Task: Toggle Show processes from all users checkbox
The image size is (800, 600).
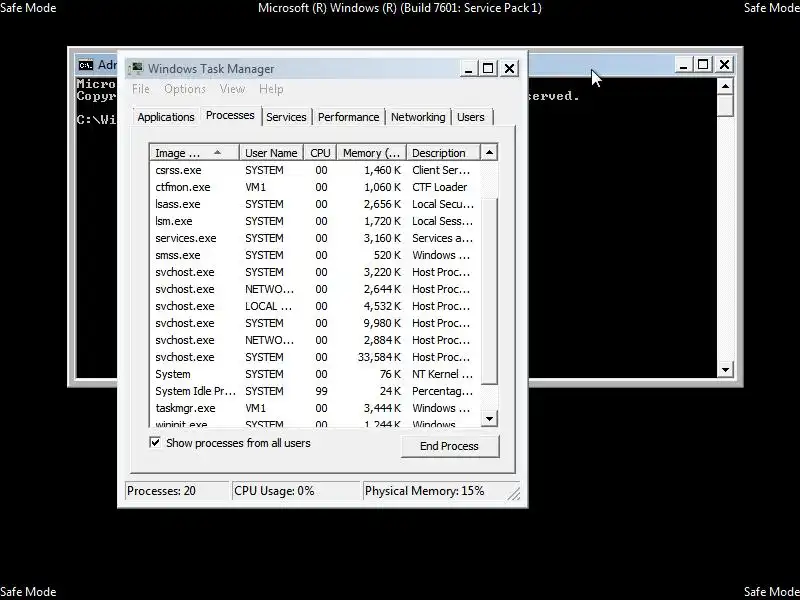Action: (x=155, y=442)
